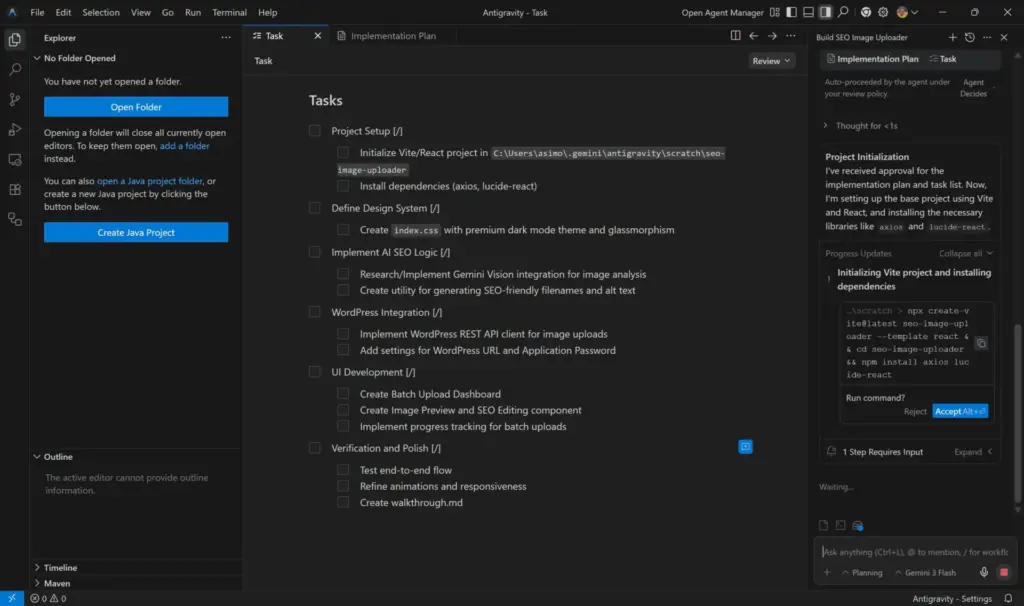
Task: Open the Extensions view
Action: click(x=15, y=189)
